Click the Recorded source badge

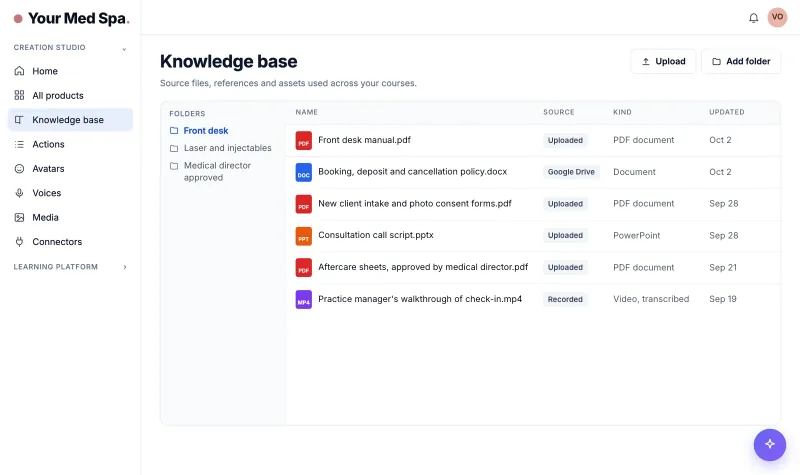[565, 299]
